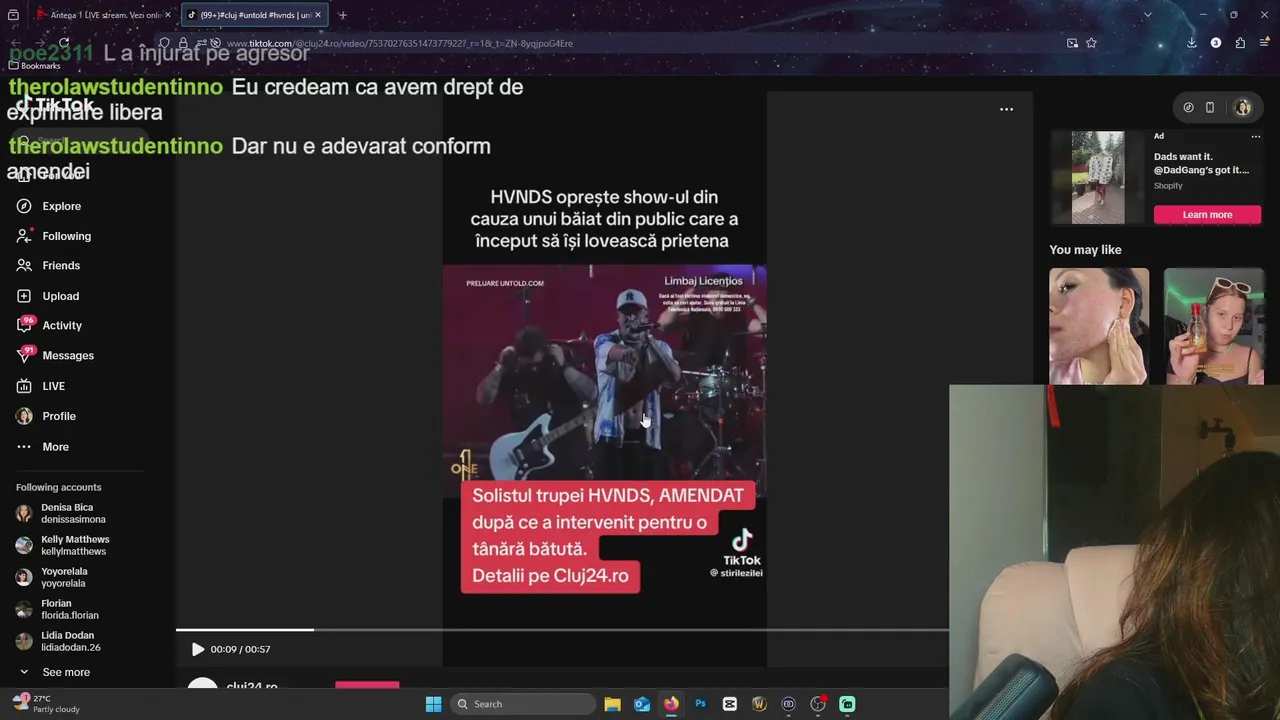
Task: Click the coin icon in TikTok header
Action: tap(1188, 107)
